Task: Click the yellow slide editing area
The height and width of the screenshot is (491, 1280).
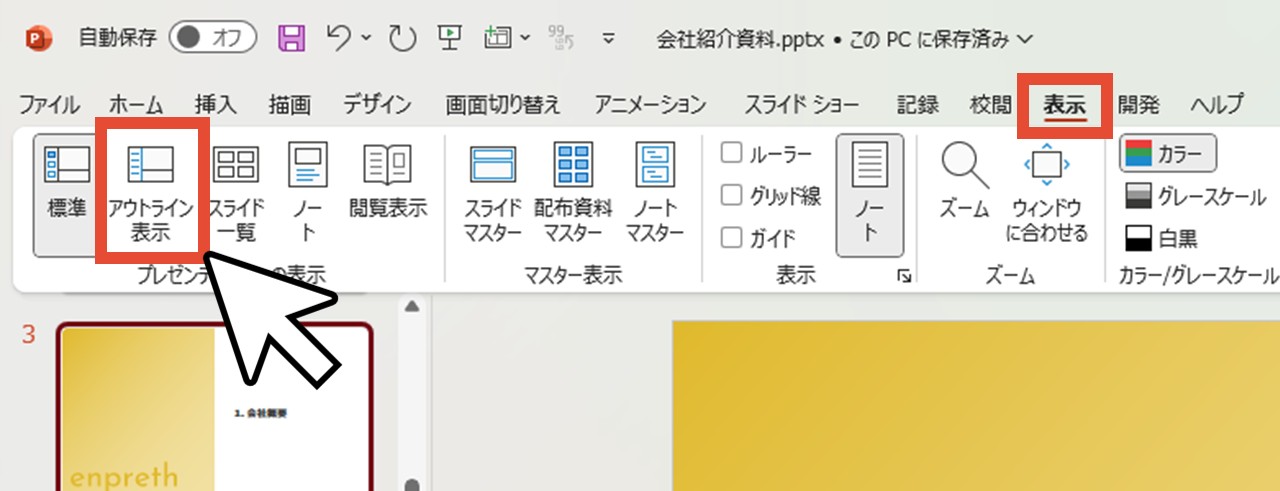Action: 976,405
